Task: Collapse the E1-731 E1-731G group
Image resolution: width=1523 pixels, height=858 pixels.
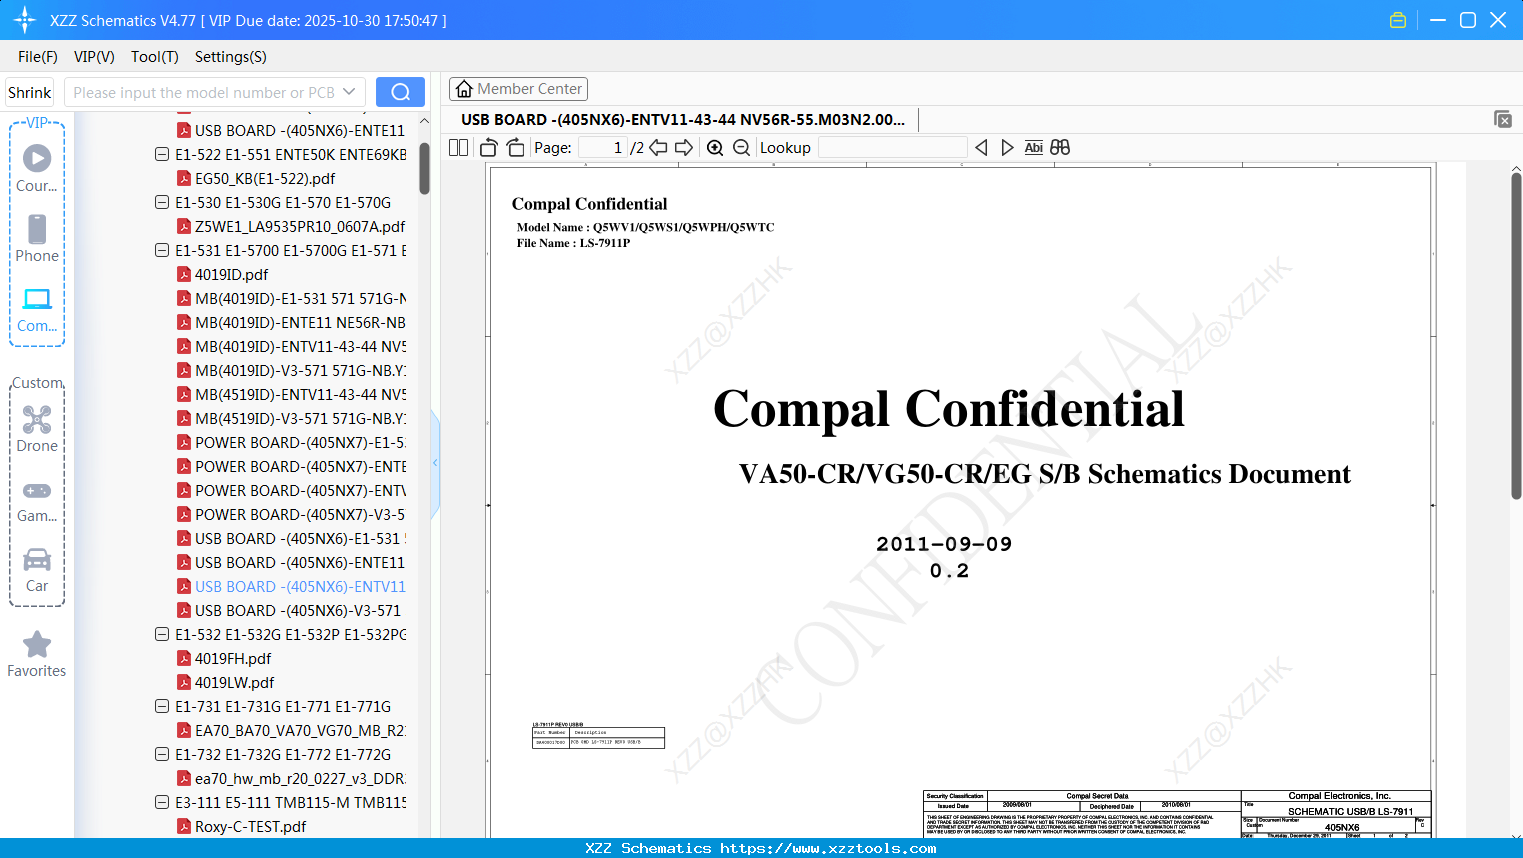Action: click(x=162, y=706)
